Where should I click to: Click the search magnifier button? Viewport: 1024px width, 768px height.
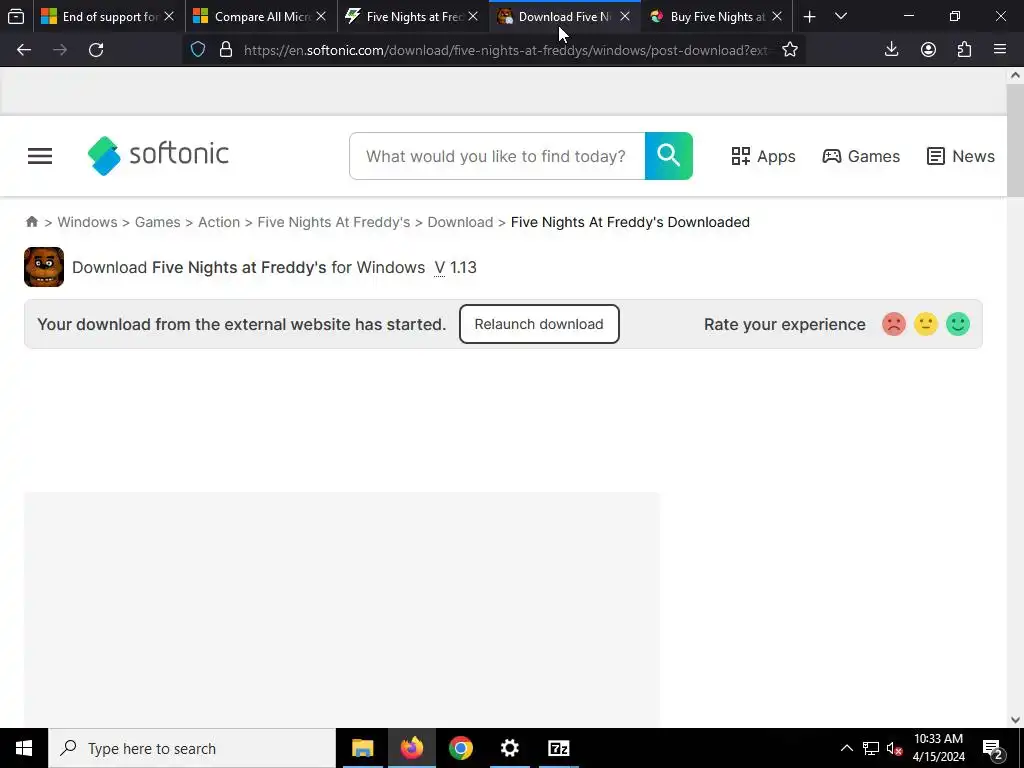tap(669, 156)
